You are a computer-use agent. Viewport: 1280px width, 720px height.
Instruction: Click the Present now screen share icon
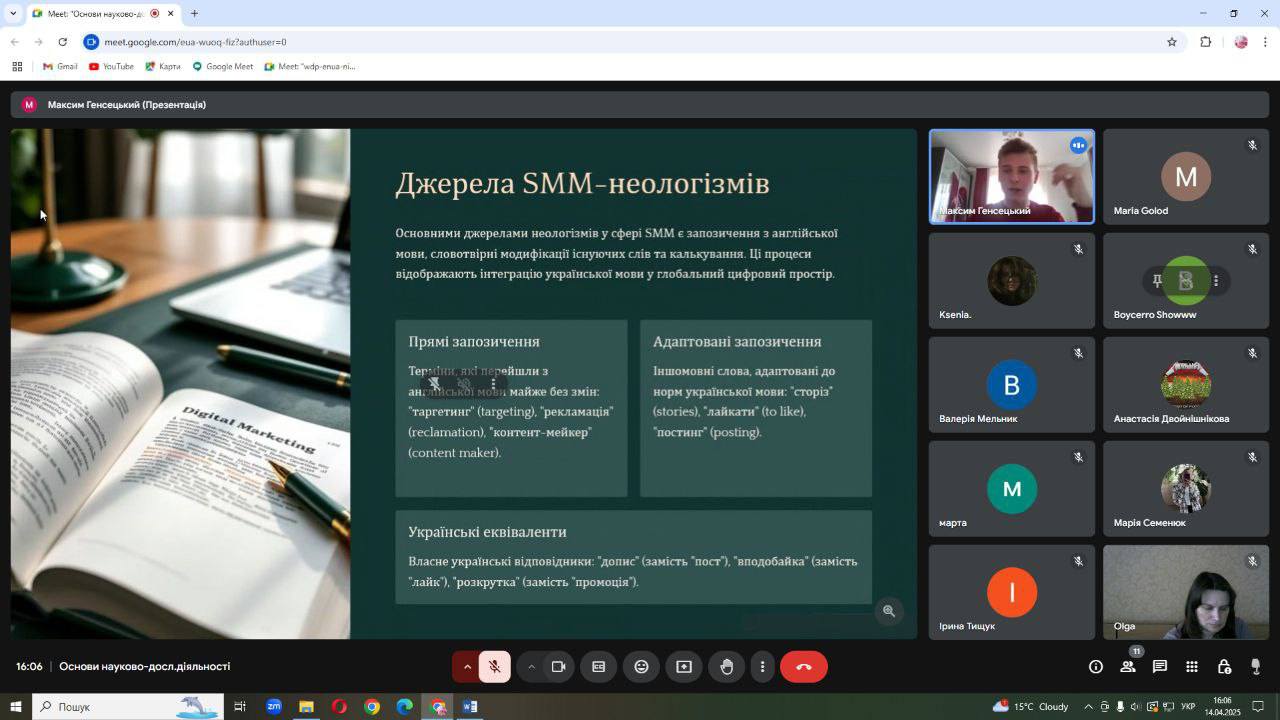684,667
